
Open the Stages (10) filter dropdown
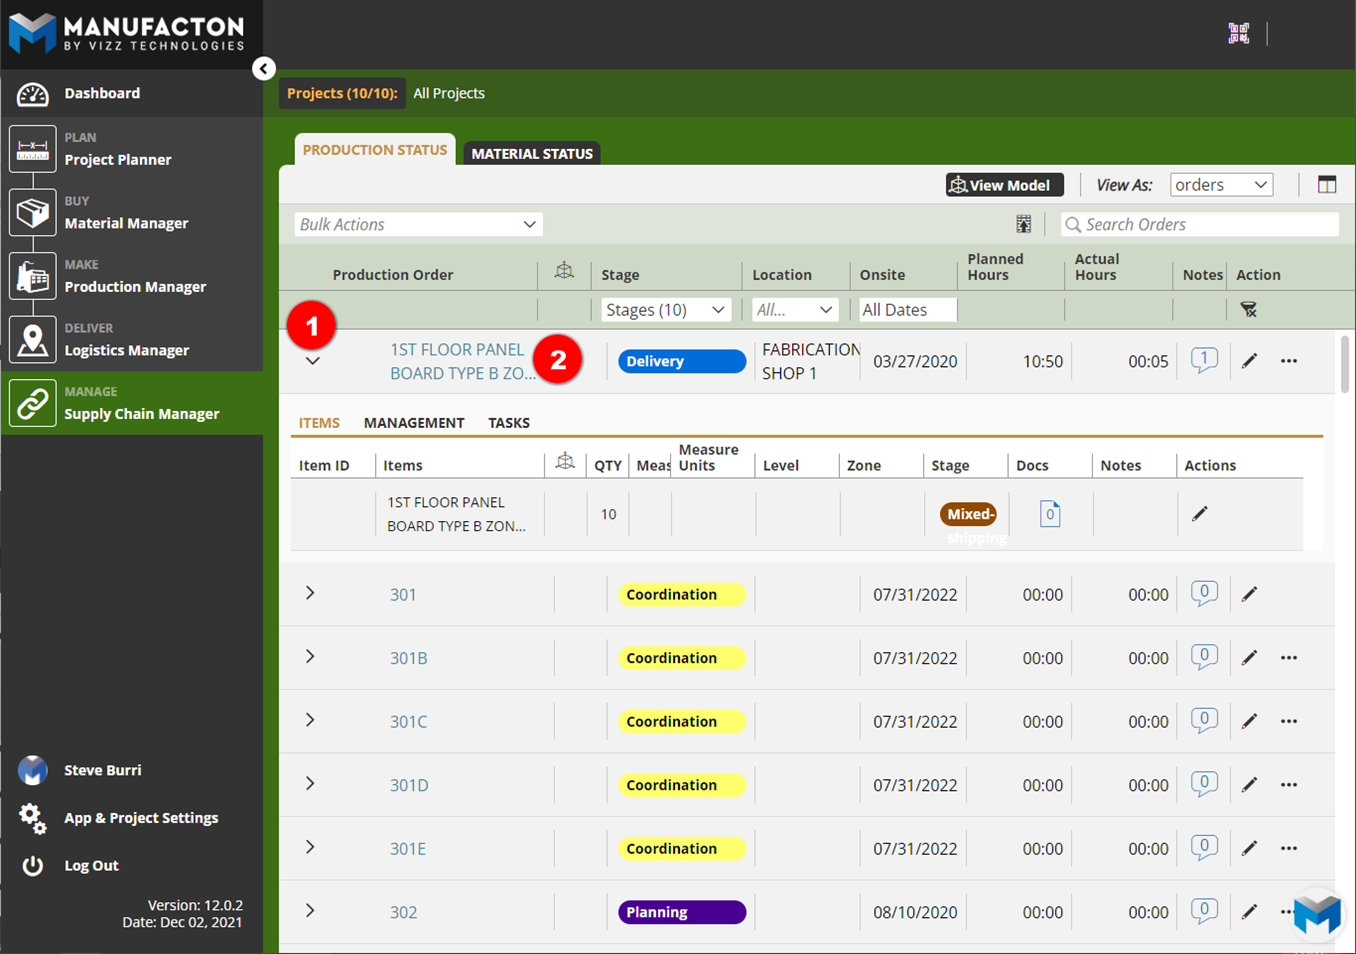(x=665, y=310)
